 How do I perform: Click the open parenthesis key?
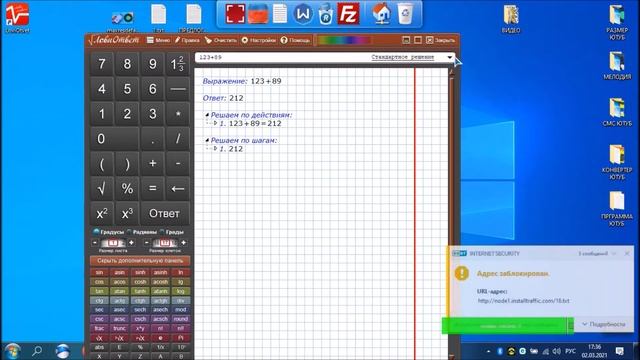[102, 163]
